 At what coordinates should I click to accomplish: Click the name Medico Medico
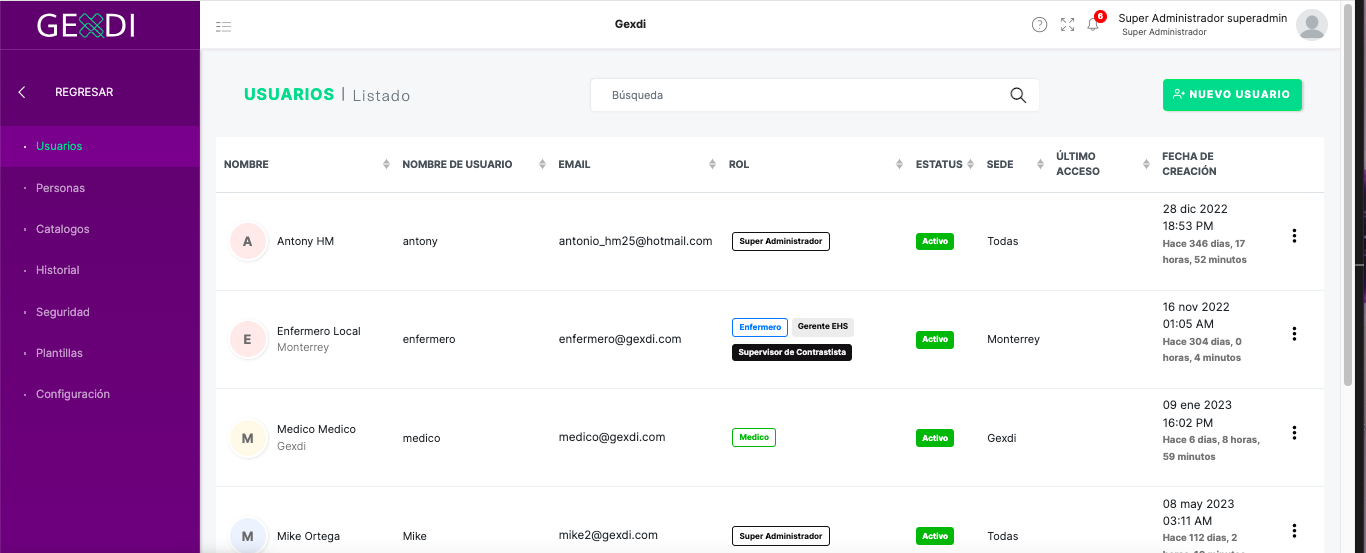pos(316,429)
